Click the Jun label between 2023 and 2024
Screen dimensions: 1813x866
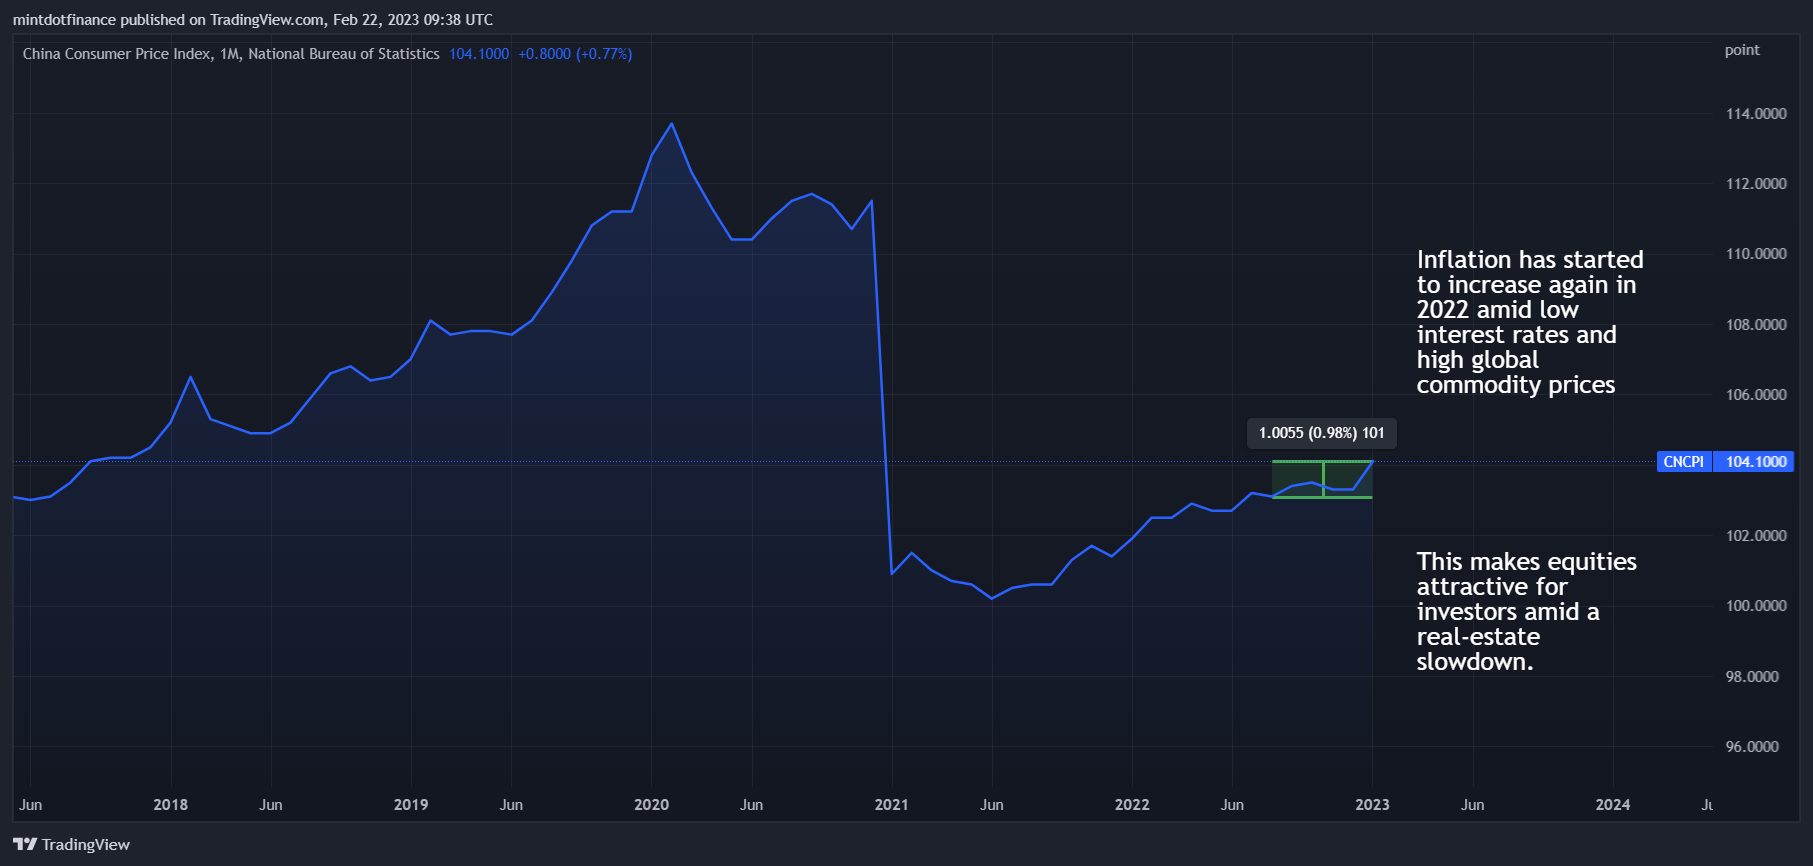tap(1473, 805)
